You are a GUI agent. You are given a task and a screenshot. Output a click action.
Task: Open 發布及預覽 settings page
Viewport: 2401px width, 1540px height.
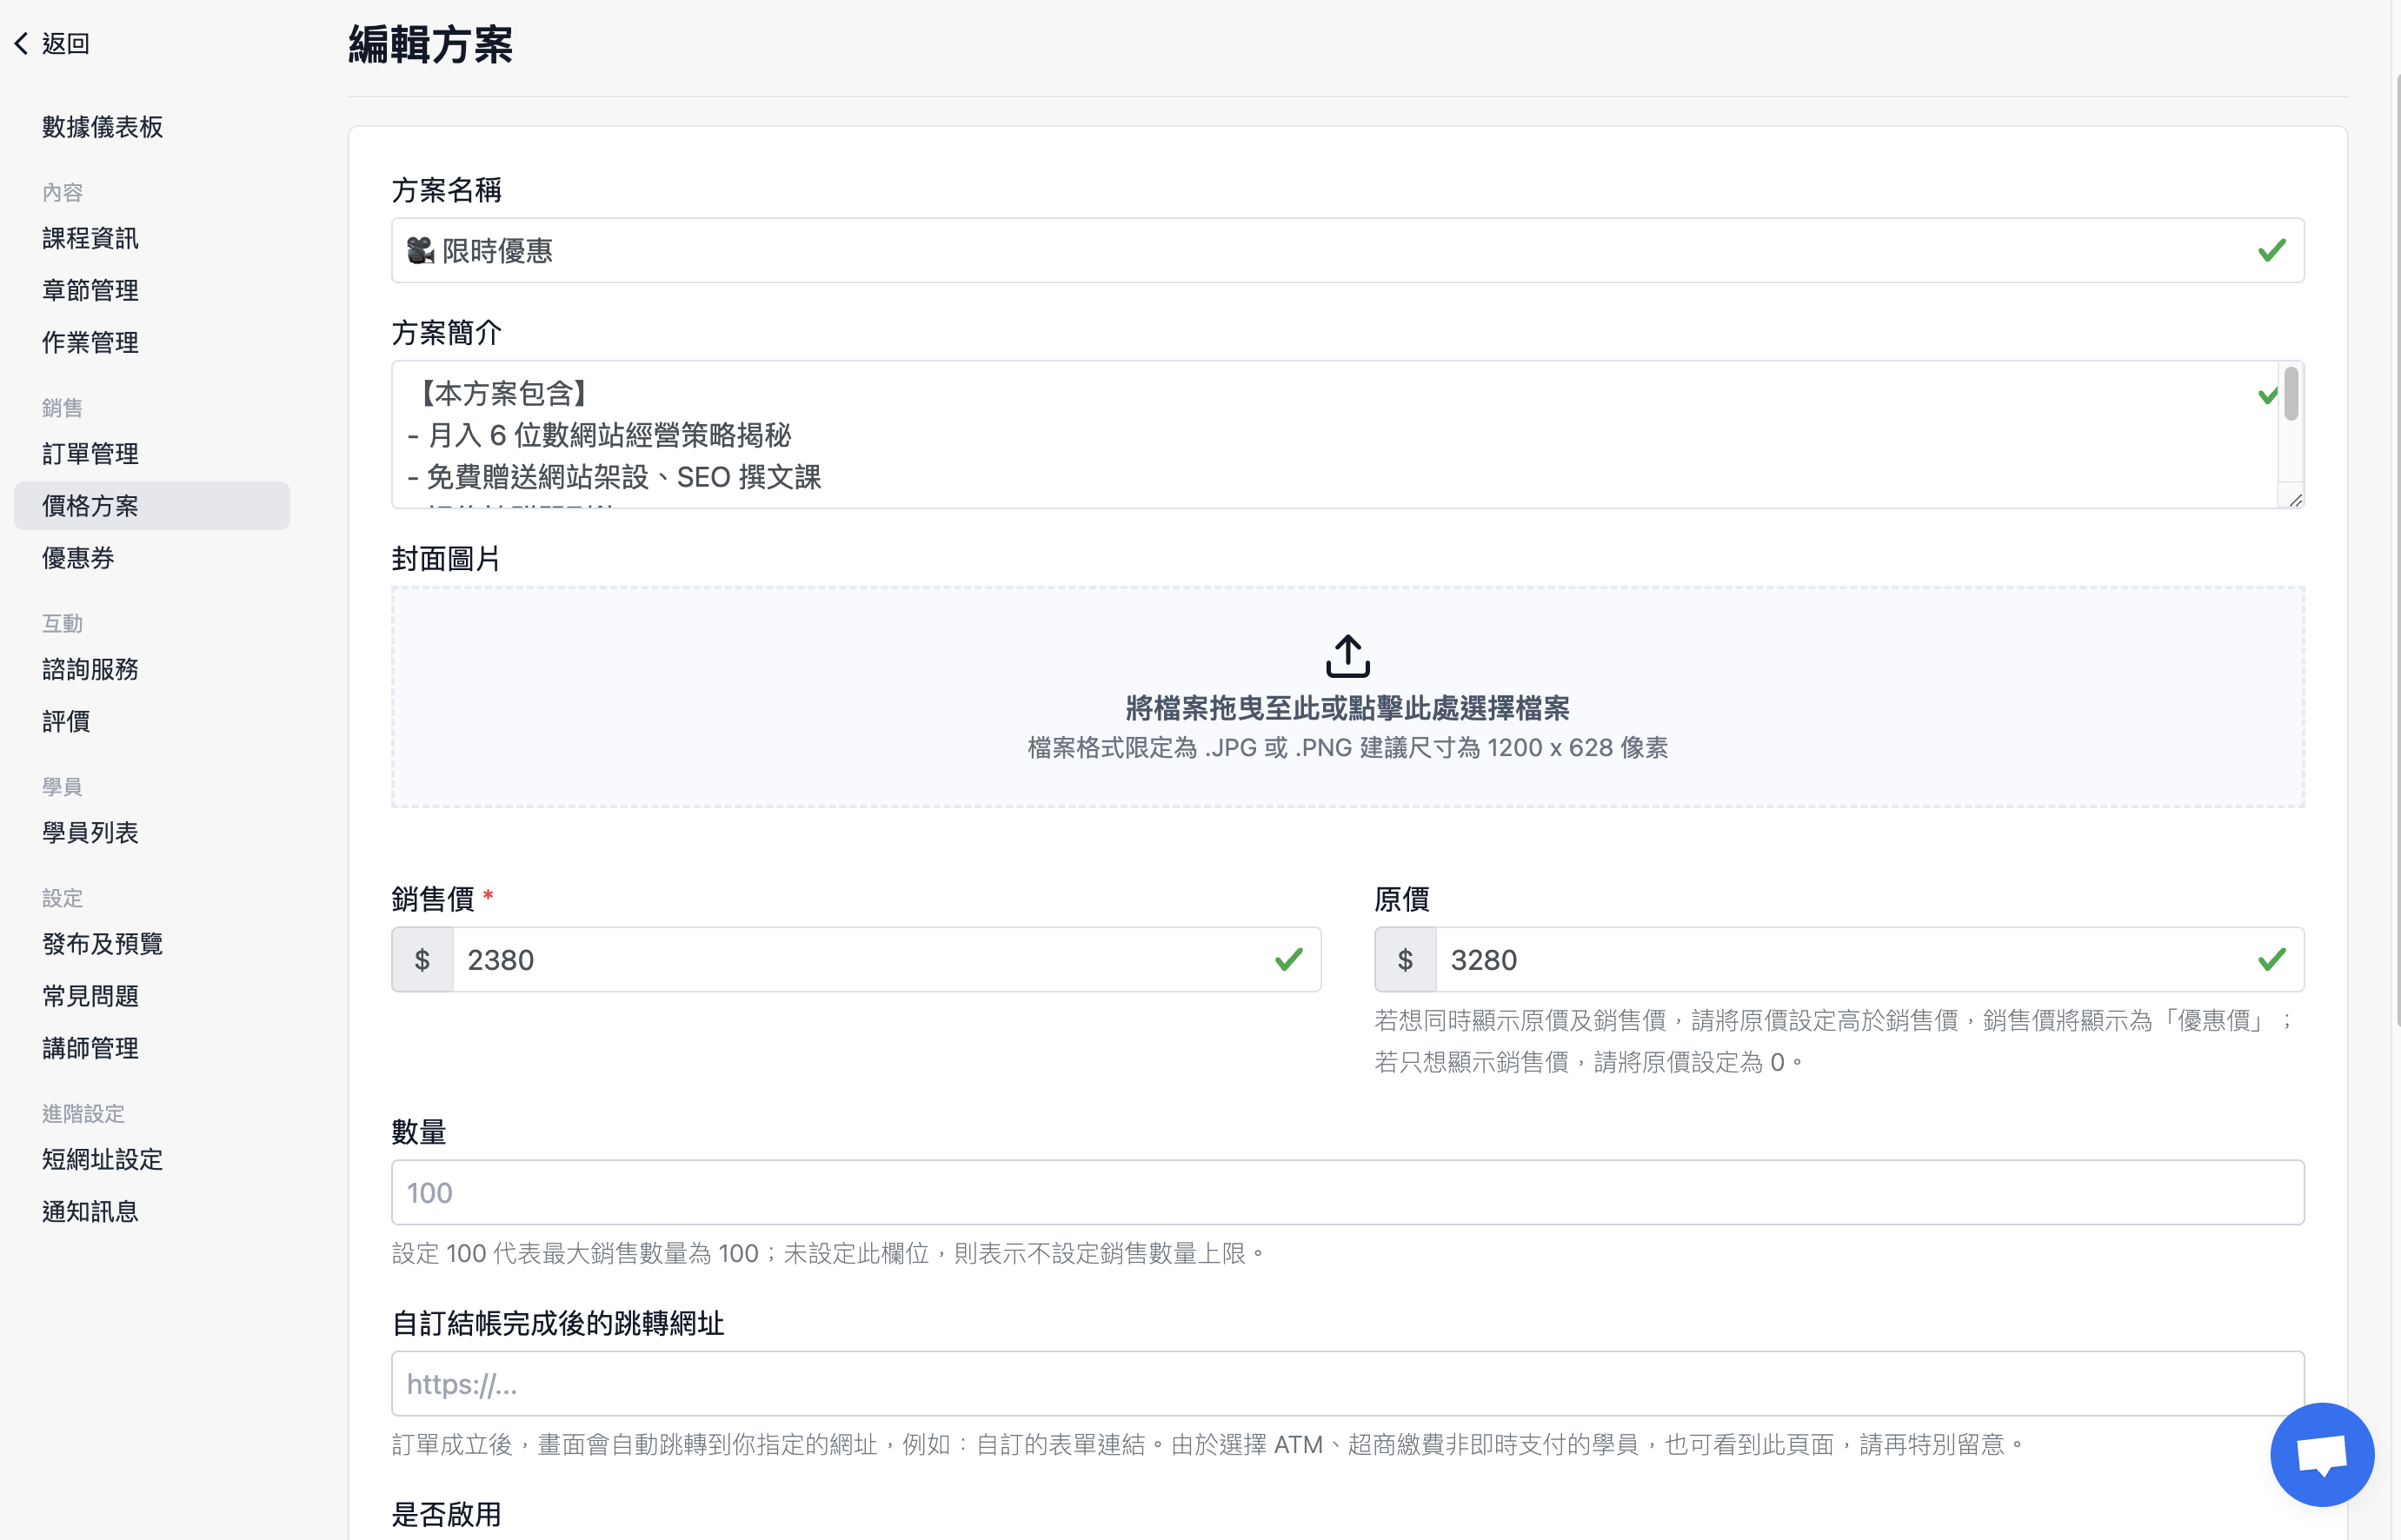[x=102, y=944]
